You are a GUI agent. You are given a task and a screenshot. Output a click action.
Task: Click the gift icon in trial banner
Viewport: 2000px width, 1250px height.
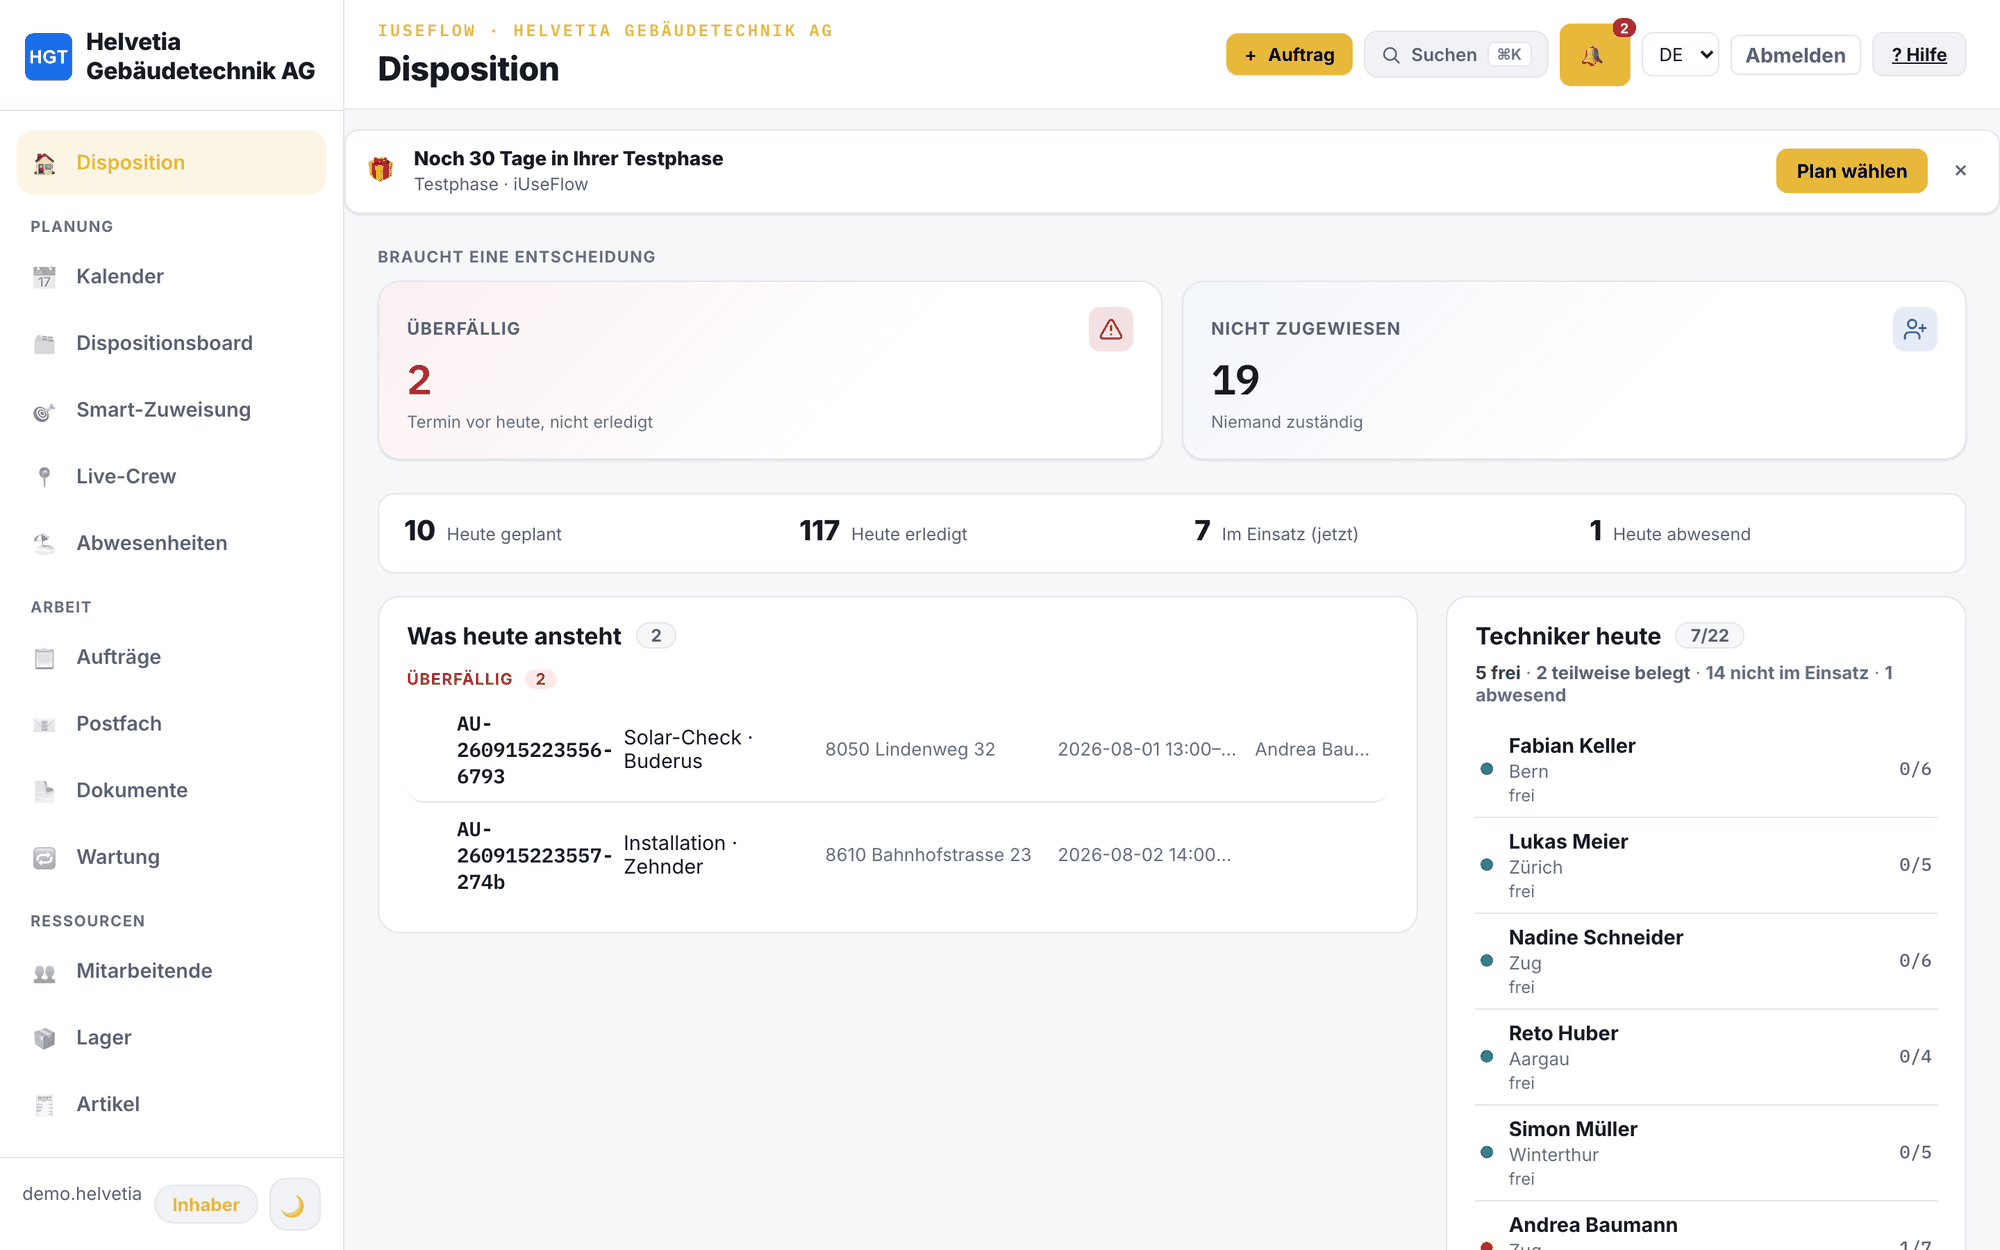click(x=381, y=169)
